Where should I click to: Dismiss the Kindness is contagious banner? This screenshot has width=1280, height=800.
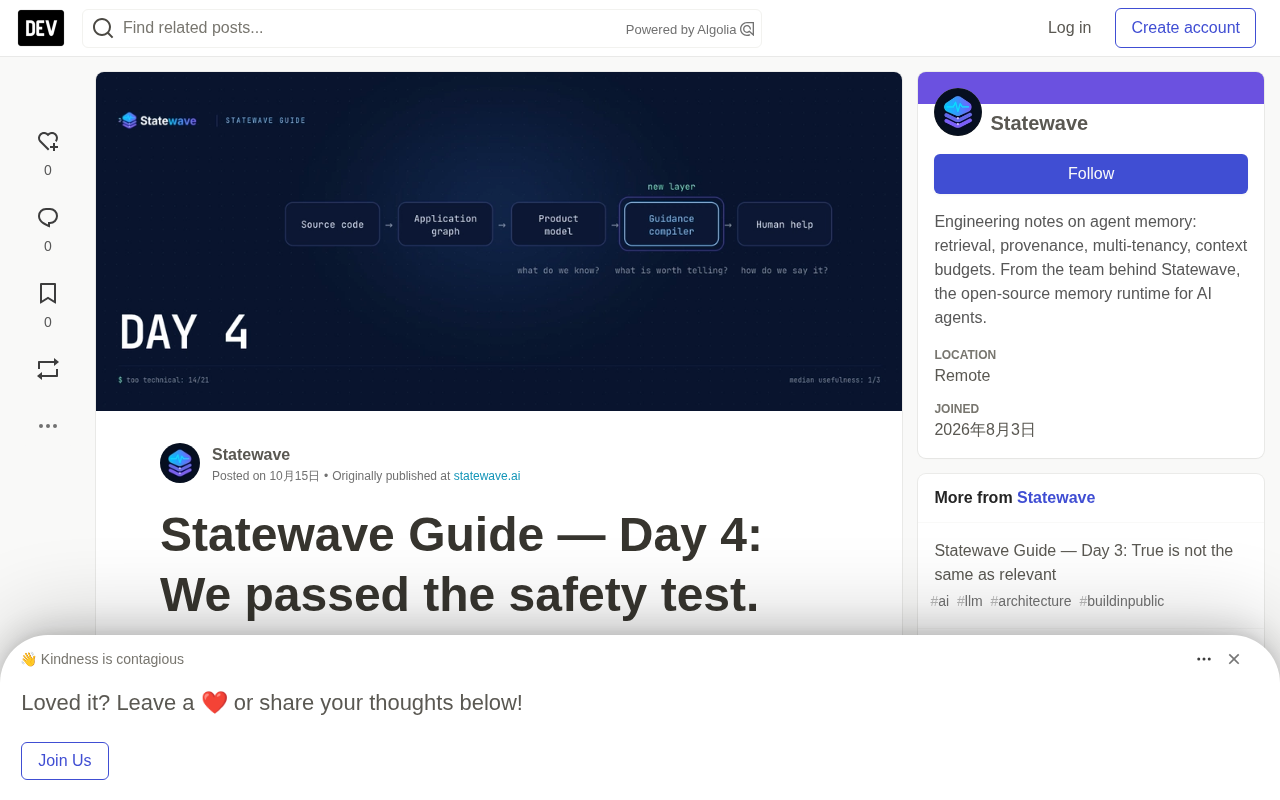(x=1234, y=659)
